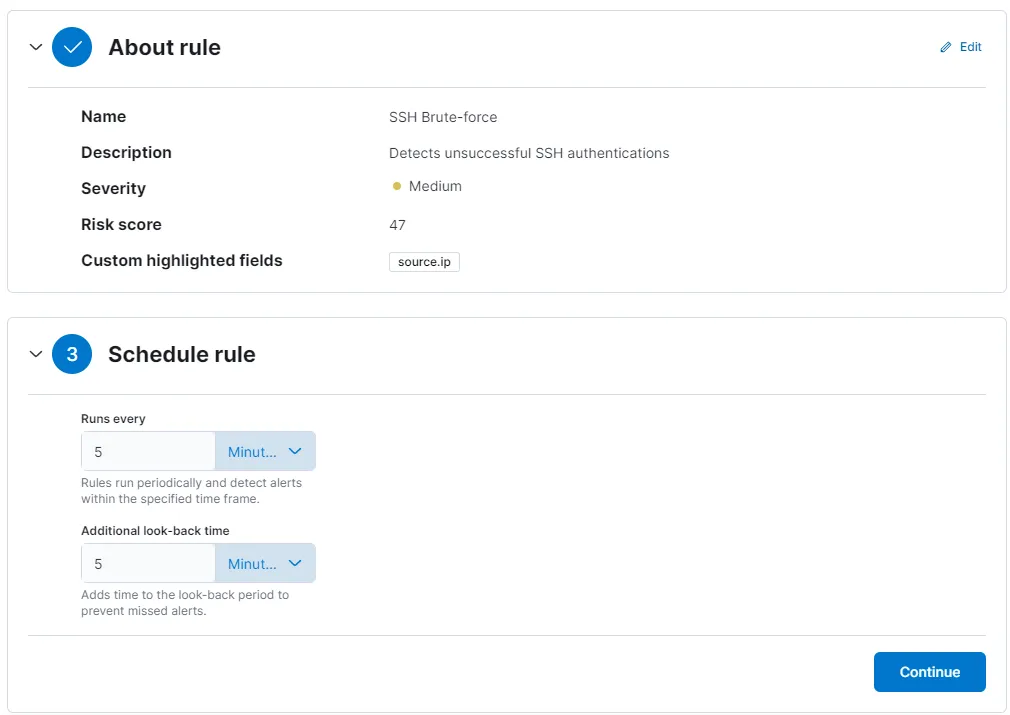Click the arrow on look-back unit selector

(x=295, y=564)
